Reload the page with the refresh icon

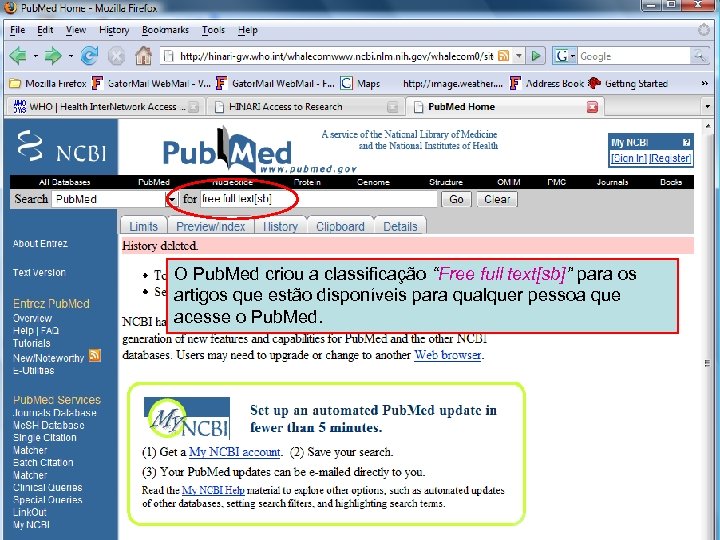[x=90, y=56]
